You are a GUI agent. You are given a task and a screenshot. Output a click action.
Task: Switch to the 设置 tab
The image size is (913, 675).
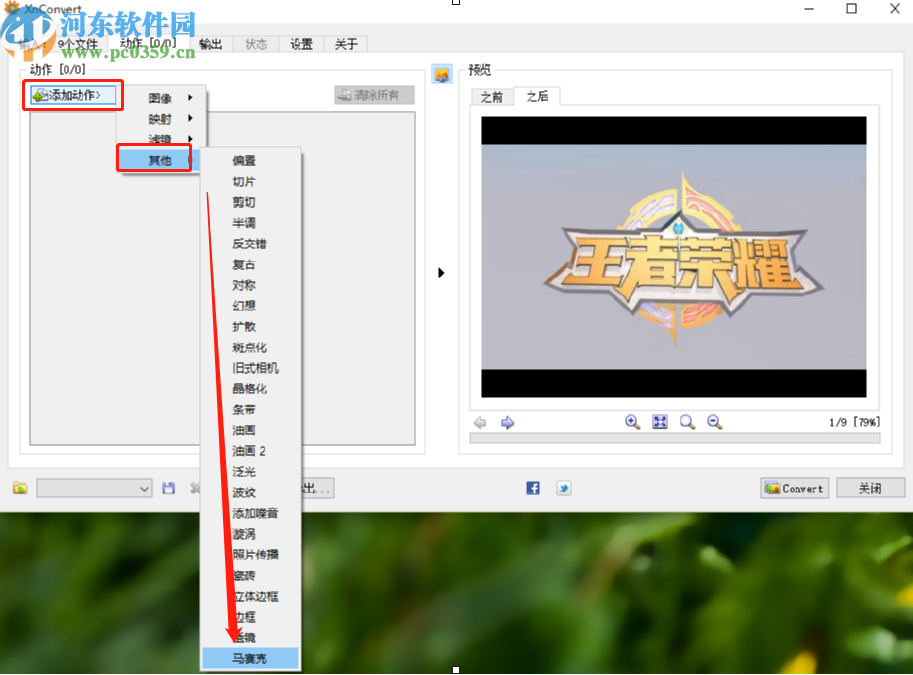coord(300,44)
